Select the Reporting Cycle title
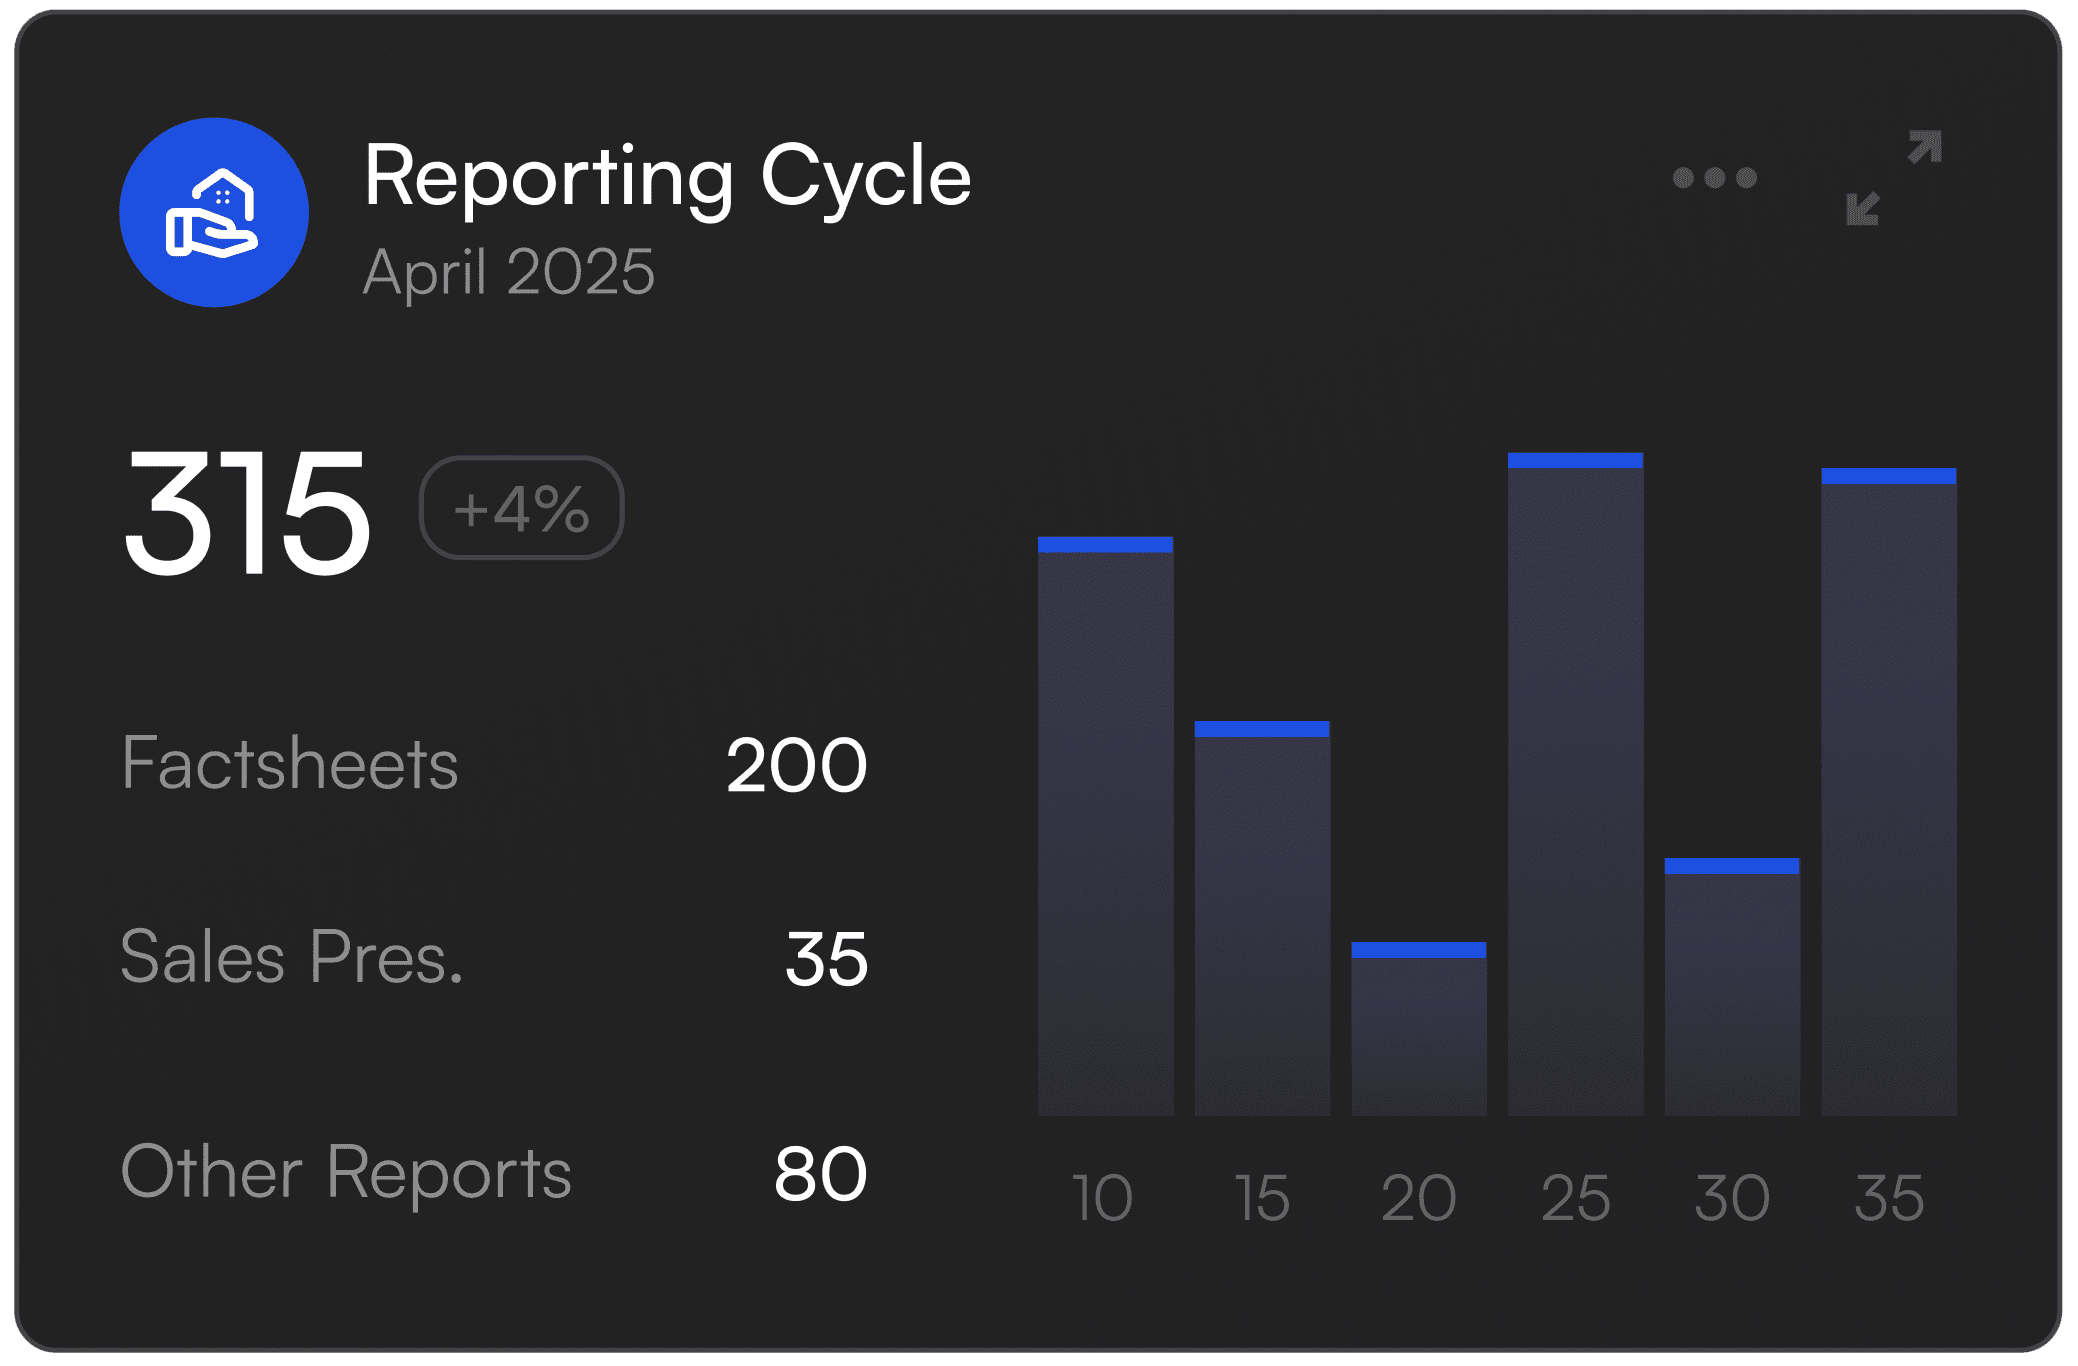Screen dimensions: 2078x1366 click(x=666, y=180)
